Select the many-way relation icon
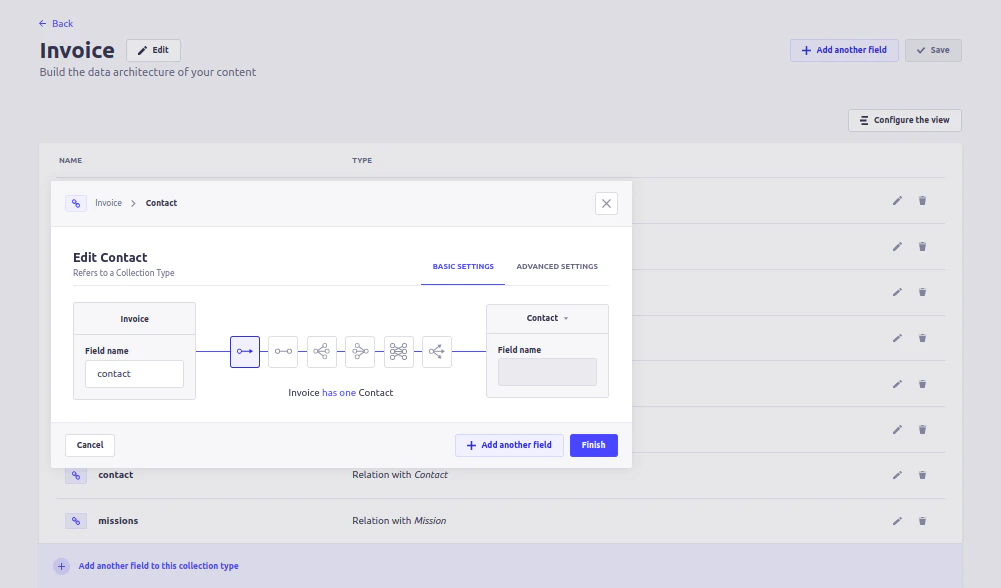 [436, 351]
